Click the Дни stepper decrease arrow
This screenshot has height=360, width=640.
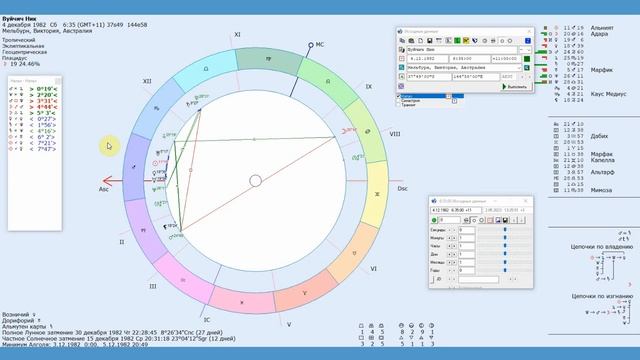[449, 254]
